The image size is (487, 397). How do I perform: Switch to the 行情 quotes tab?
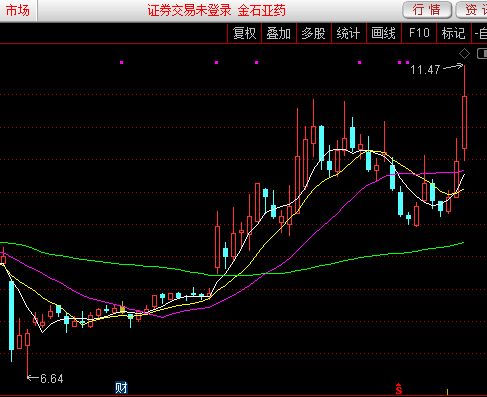[427, 10]
